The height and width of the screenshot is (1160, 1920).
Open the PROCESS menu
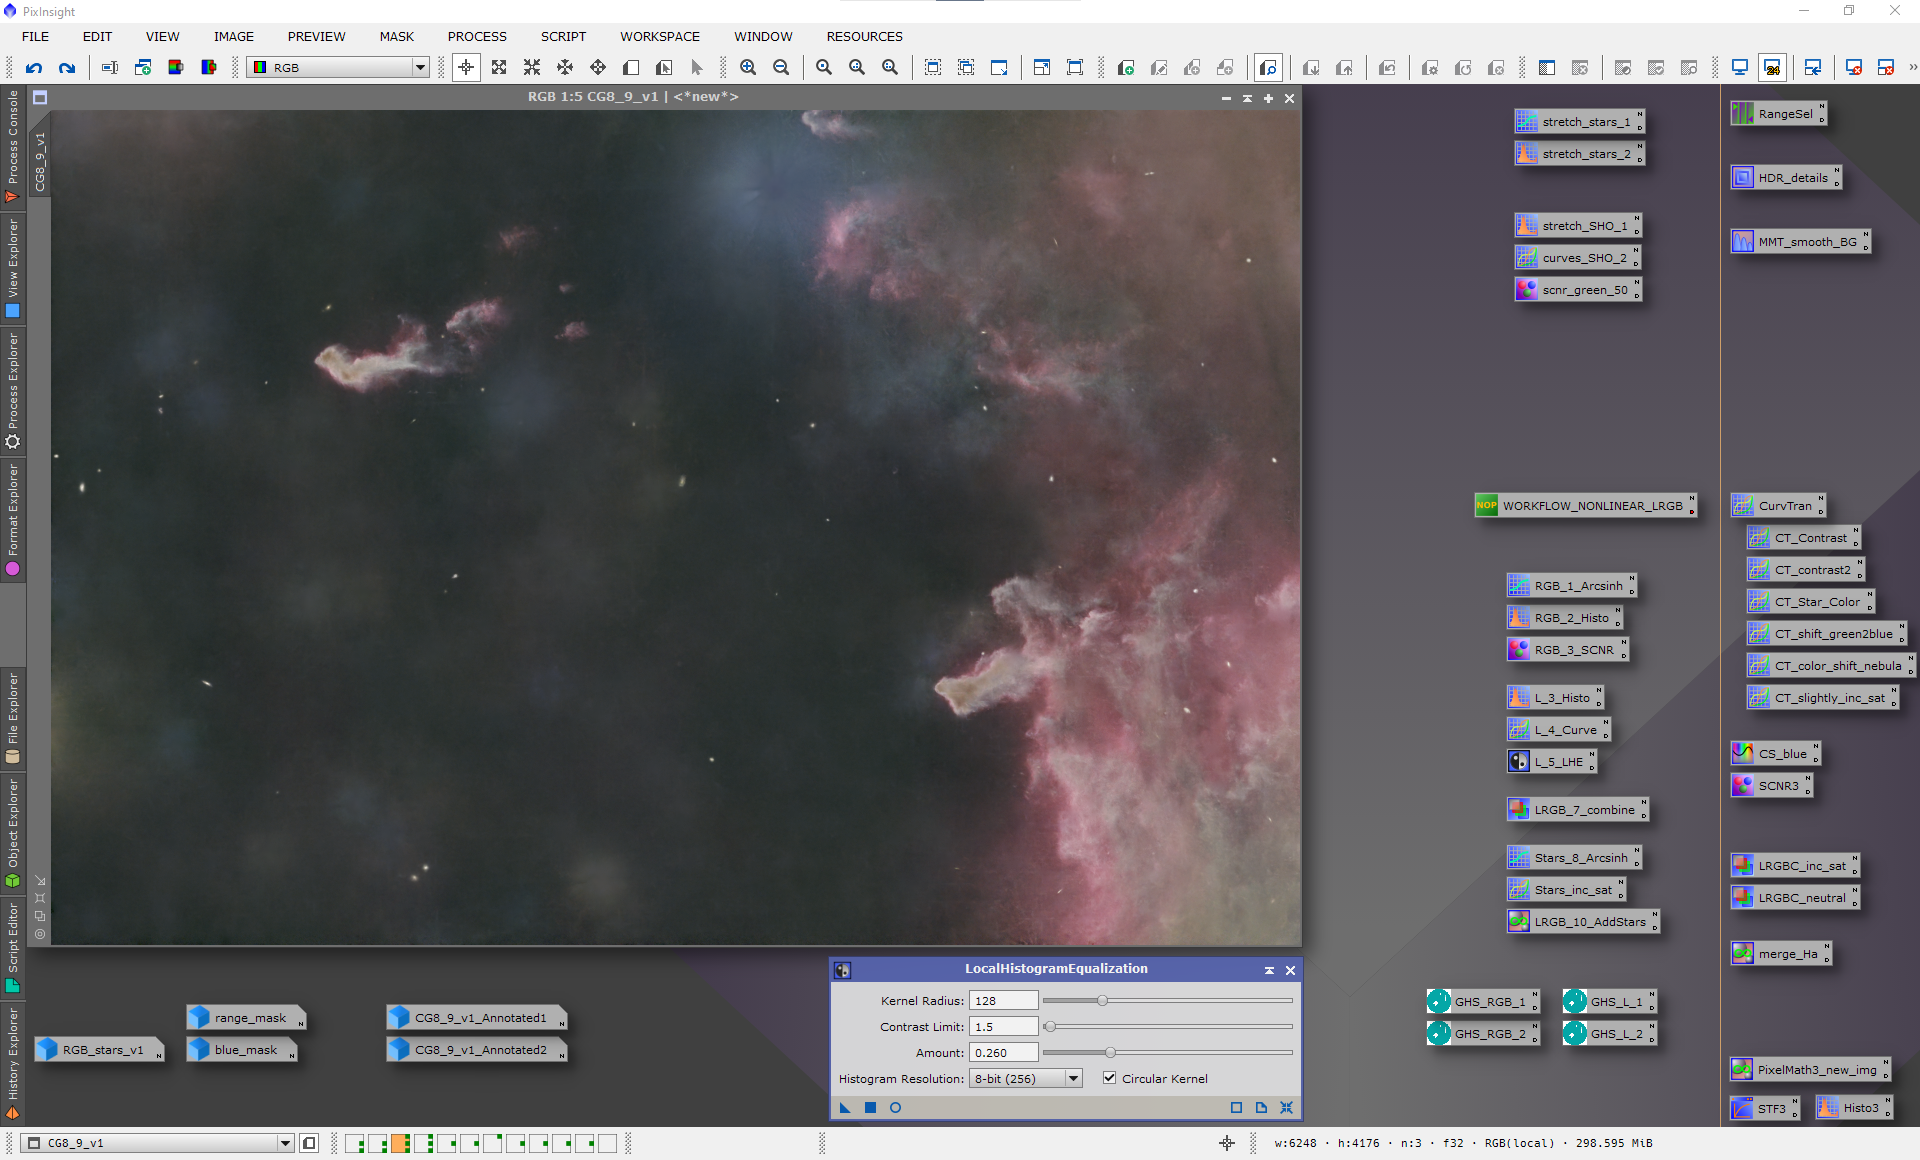(x=477, y=36)
